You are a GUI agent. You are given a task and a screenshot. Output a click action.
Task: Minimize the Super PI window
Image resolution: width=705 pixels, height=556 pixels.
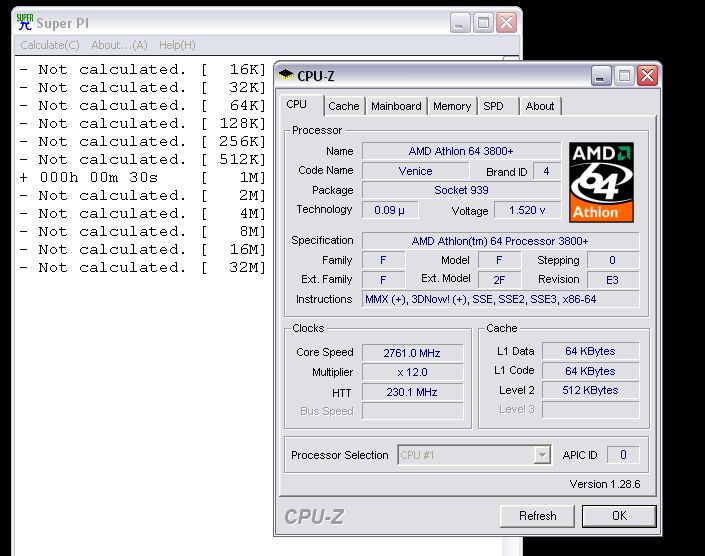(x=460, y=22)
